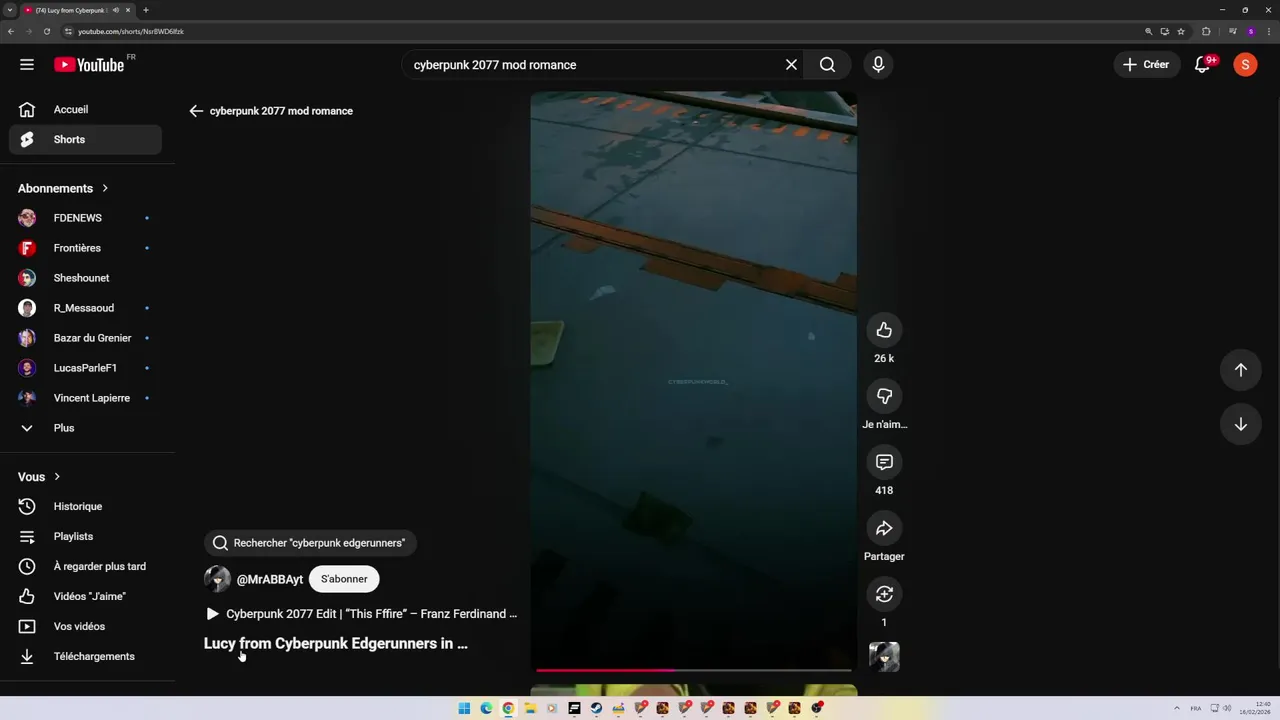Open the LucasParleF1 channel
This screenshot has height=720, width=1280.
coord(86,368)
